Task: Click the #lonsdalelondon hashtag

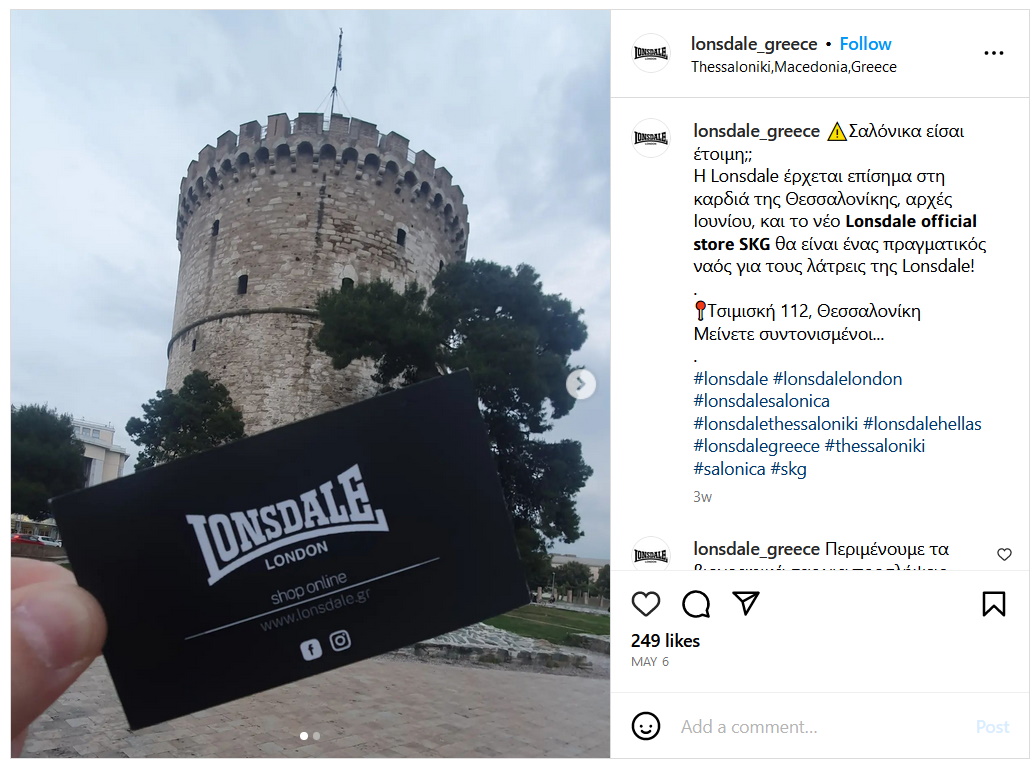Action: (x=837, y=379)
